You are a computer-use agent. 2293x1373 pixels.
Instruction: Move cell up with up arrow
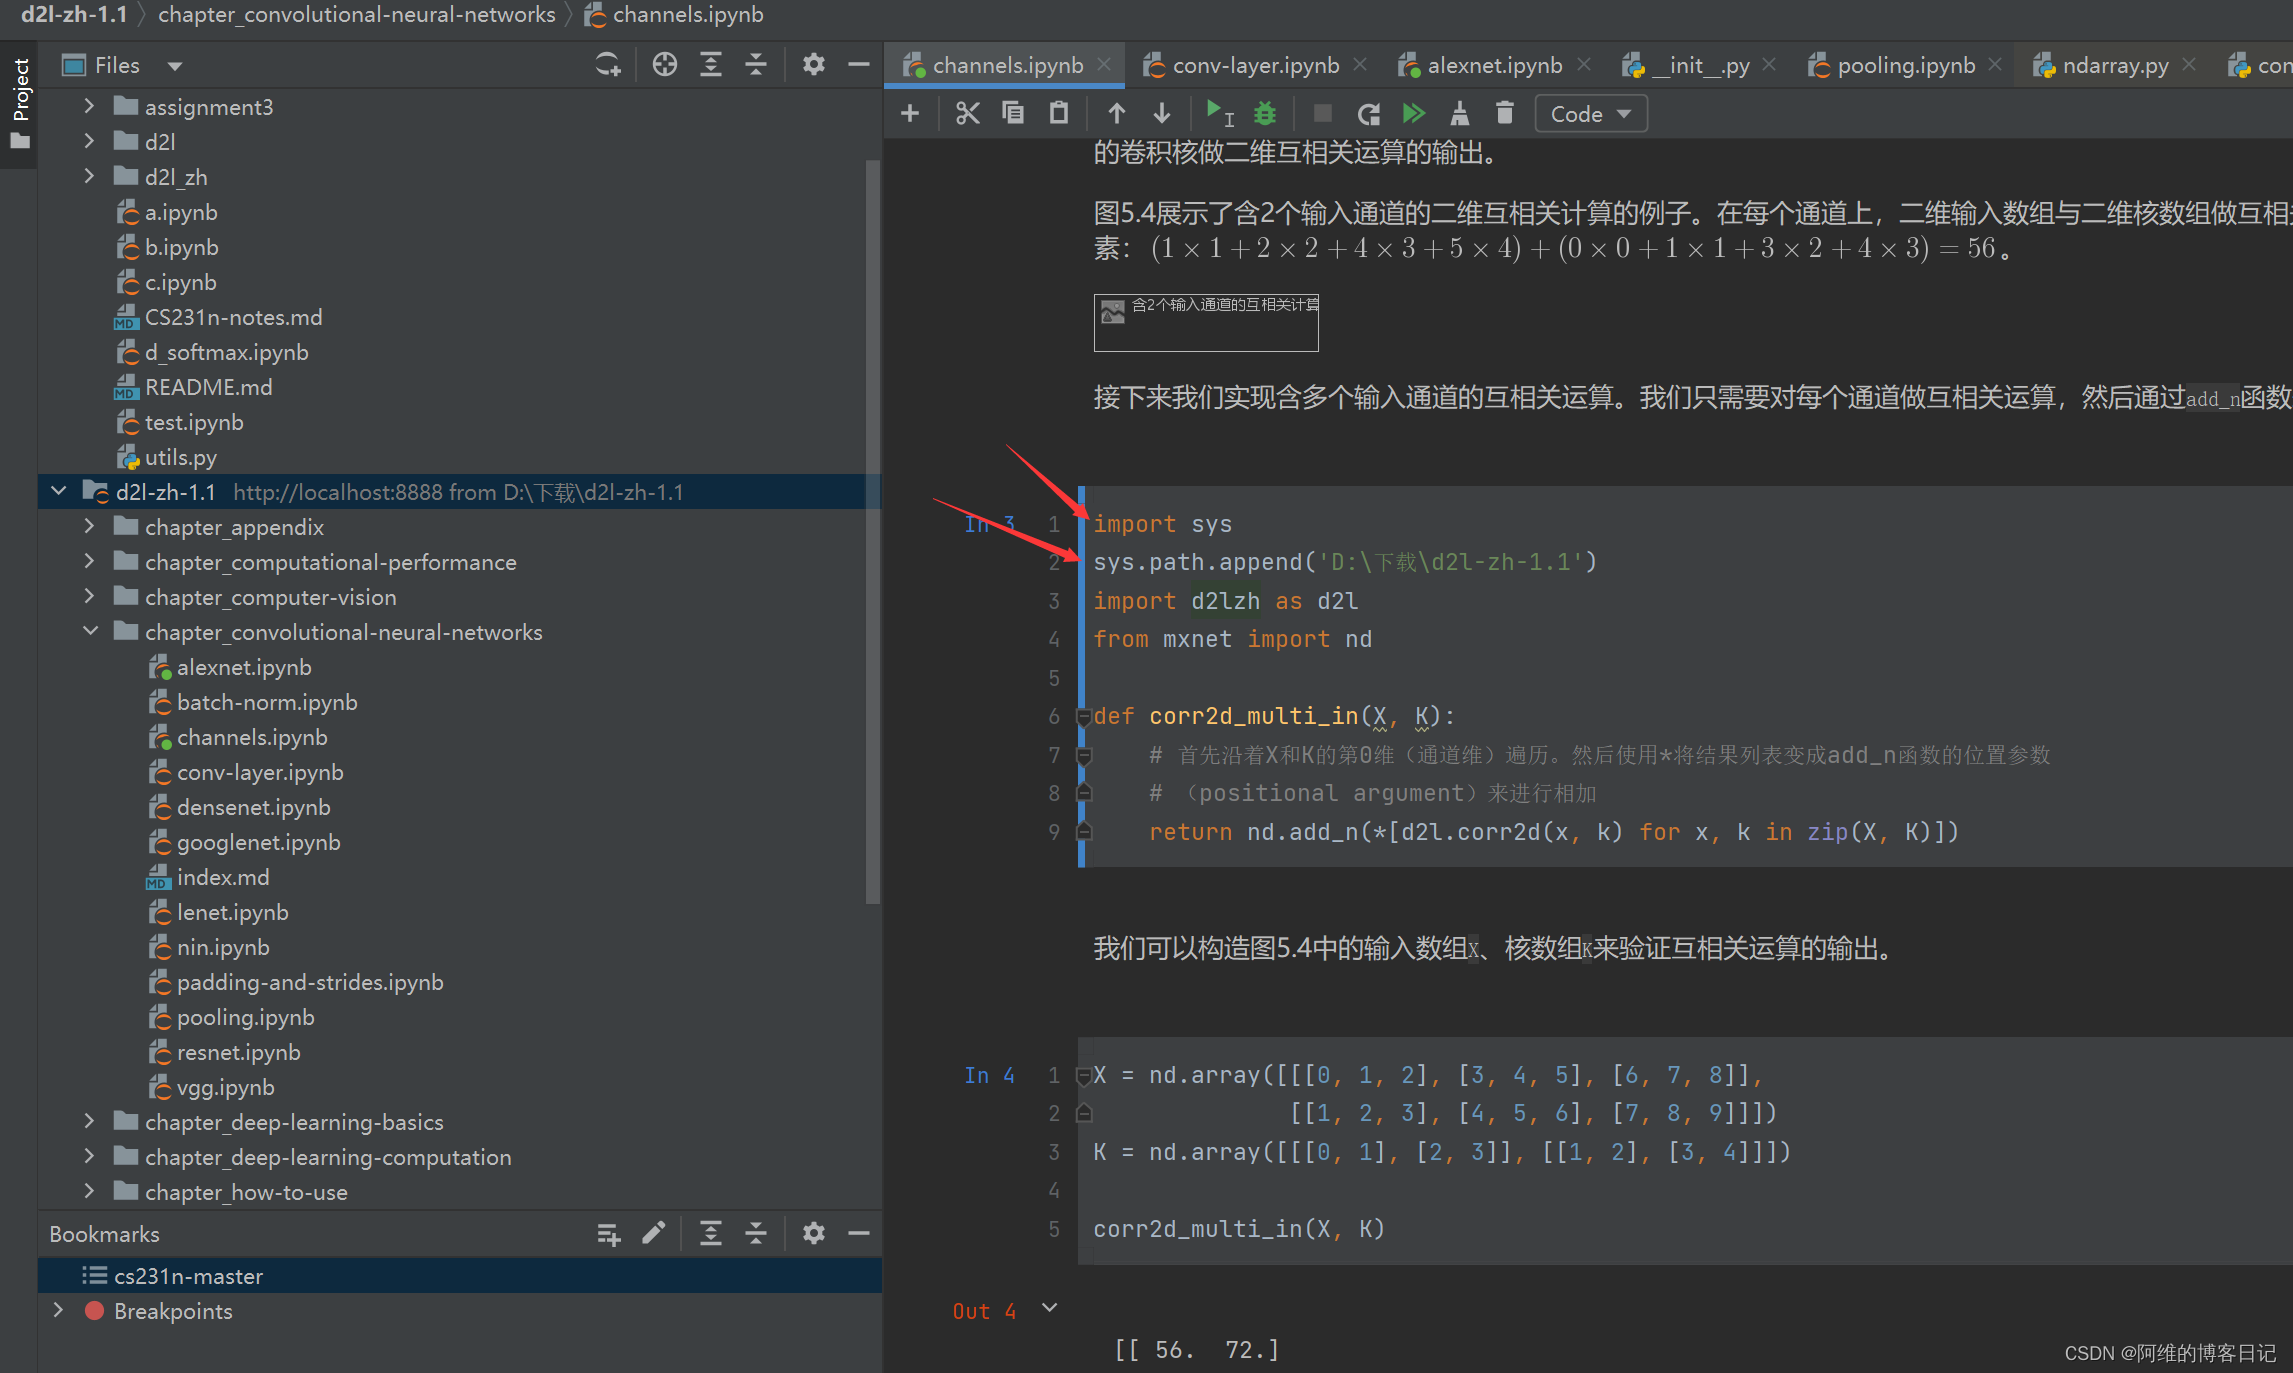1117,114
